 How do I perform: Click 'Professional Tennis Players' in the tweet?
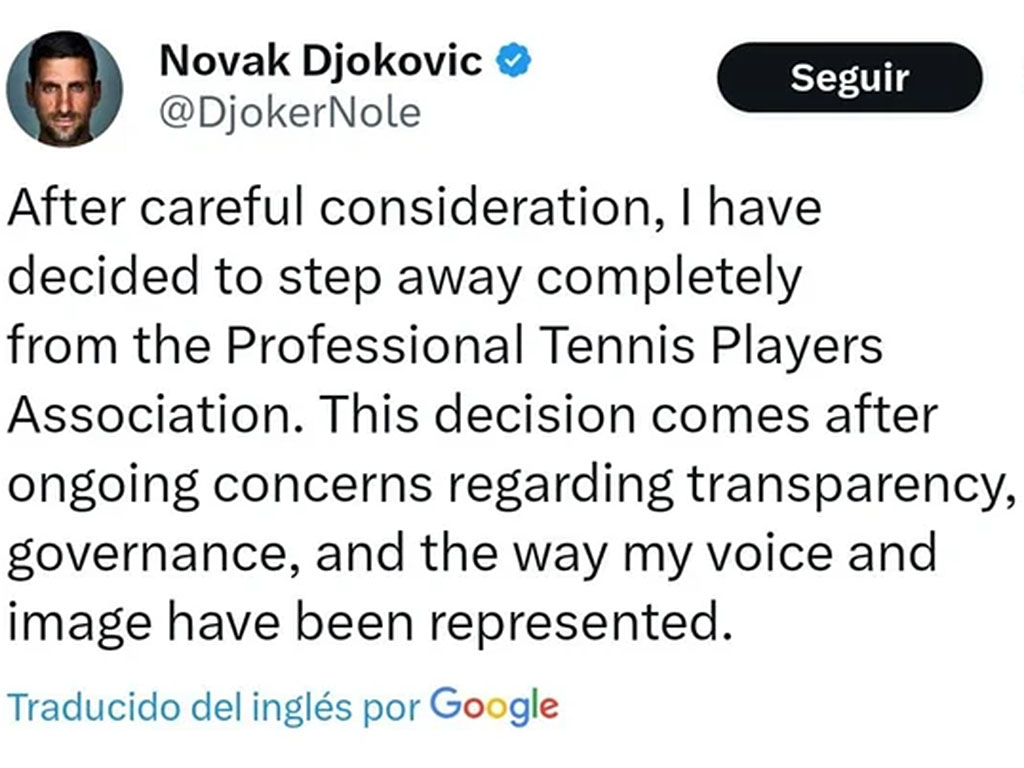point(554,347)
